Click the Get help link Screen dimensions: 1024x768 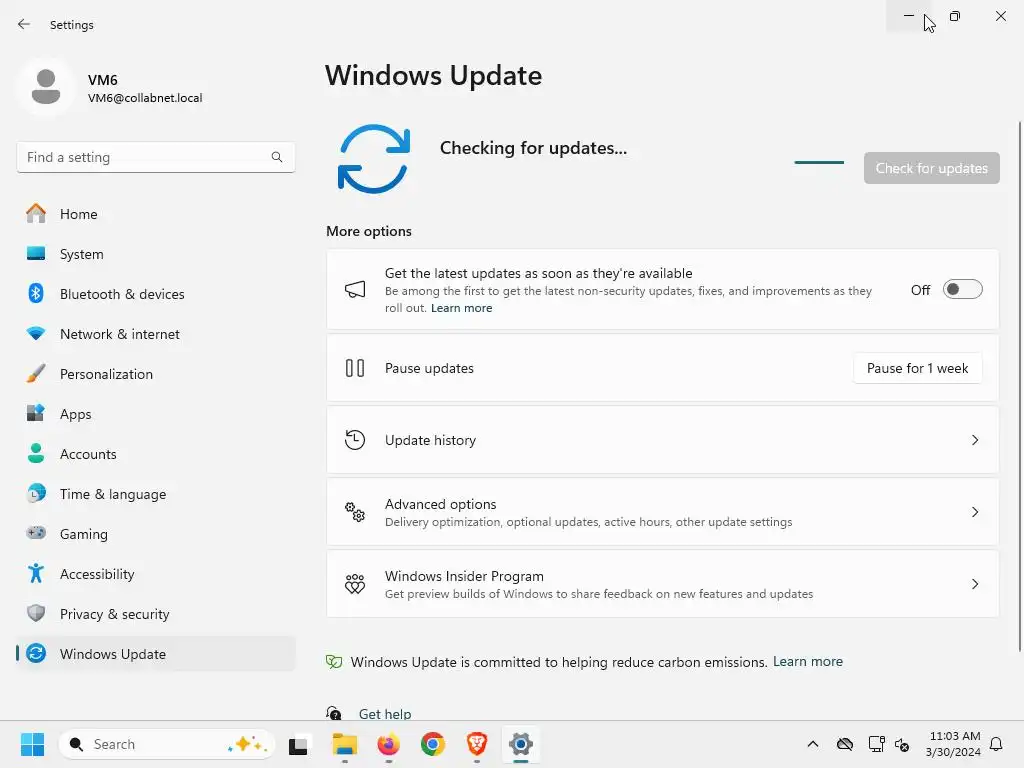pyautogui.click(x=385, y=714)
